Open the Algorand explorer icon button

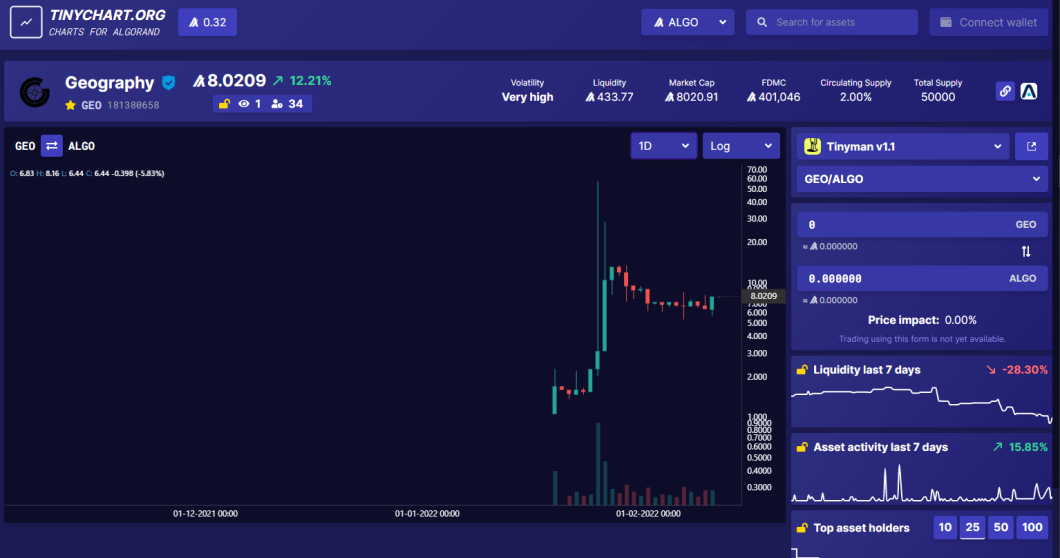1029,91
